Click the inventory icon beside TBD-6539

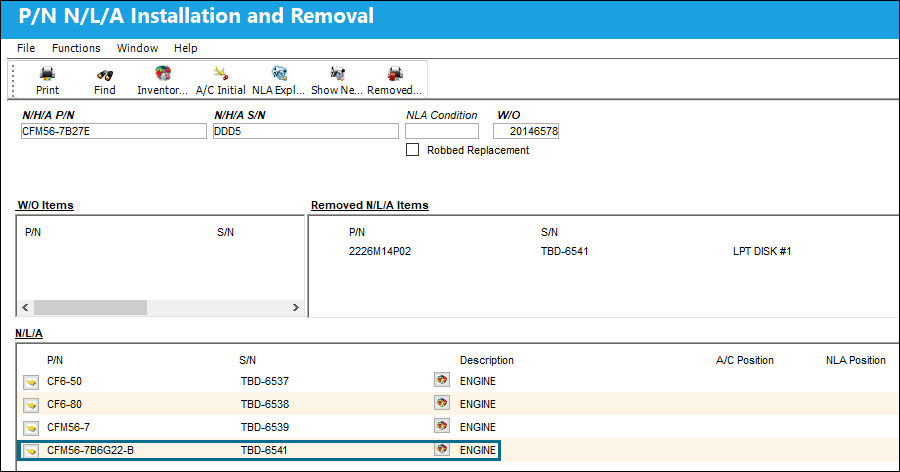[x=441, y=425]
